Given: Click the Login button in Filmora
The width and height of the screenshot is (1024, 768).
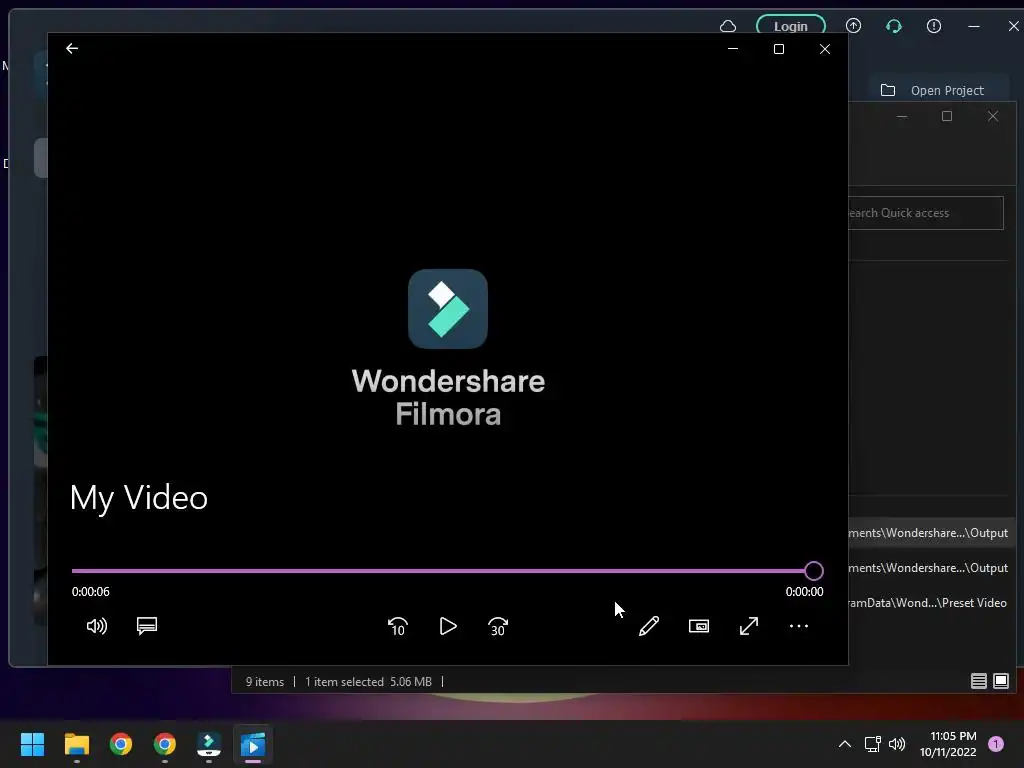Looking at the screenshot, I should coord(791,26).
